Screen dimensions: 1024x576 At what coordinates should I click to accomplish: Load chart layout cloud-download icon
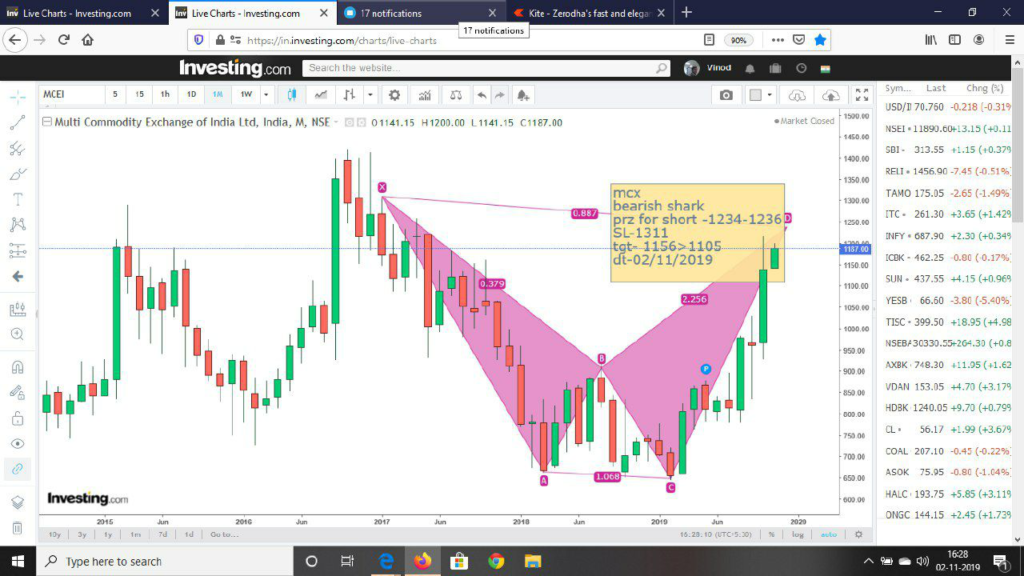click(797, 95)
